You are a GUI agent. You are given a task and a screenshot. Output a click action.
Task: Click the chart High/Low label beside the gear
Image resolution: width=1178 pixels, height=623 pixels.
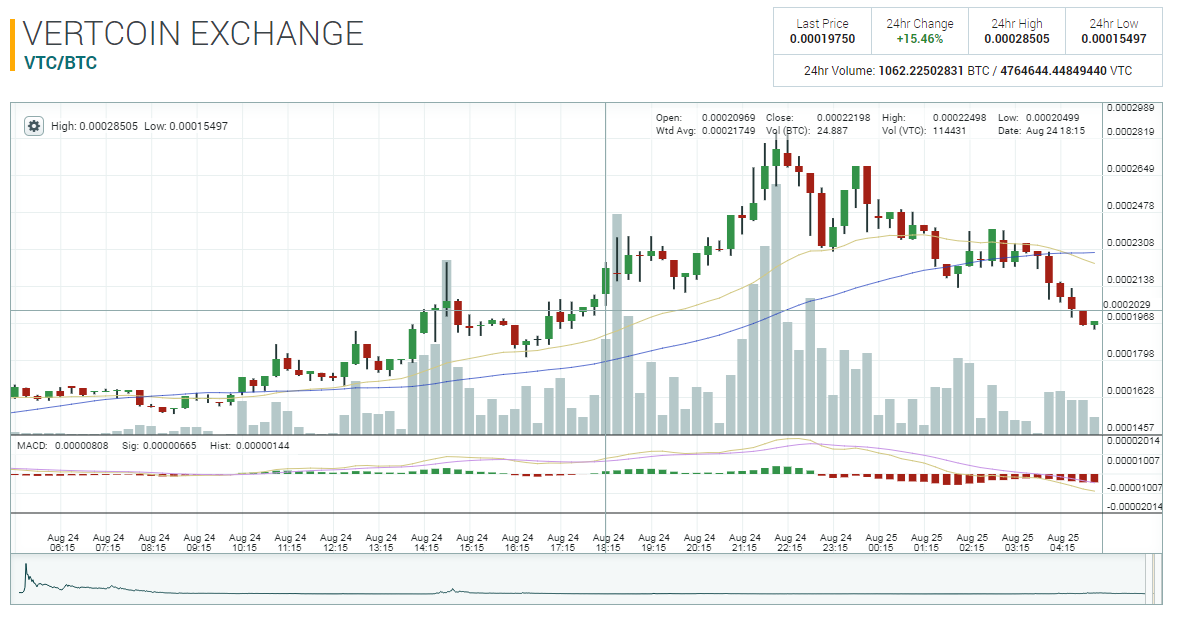(139, 126)
